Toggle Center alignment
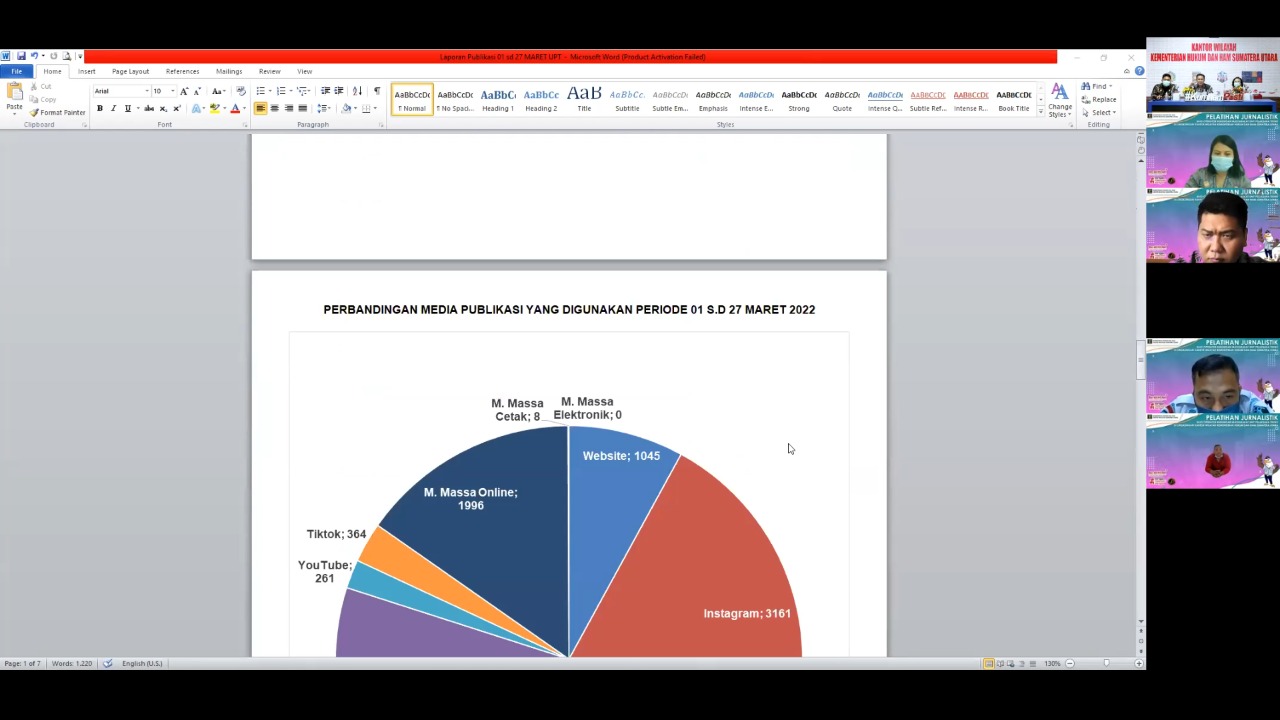This screenshot has width=1280, height=720. pyautogui.click(x=274, y=108)
